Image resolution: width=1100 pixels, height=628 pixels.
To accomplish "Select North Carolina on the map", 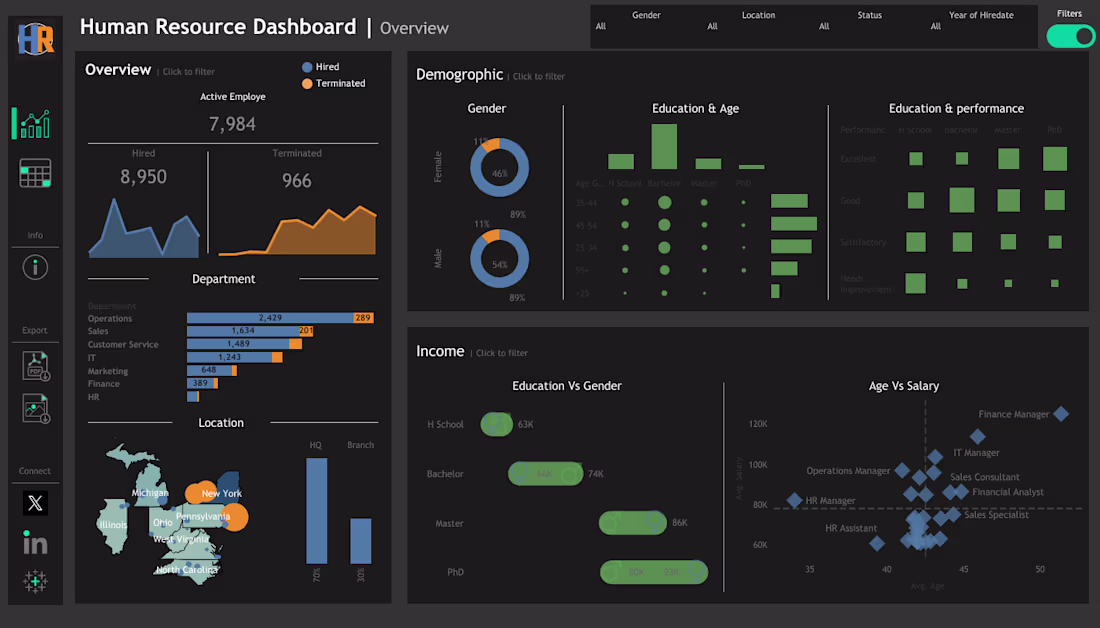I will [x=187, y=570].
